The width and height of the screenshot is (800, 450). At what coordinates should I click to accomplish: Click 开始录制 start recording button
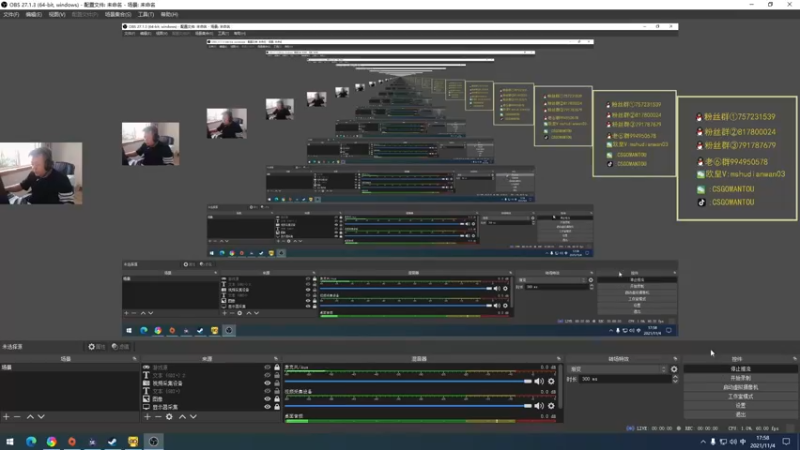point(740,378)
